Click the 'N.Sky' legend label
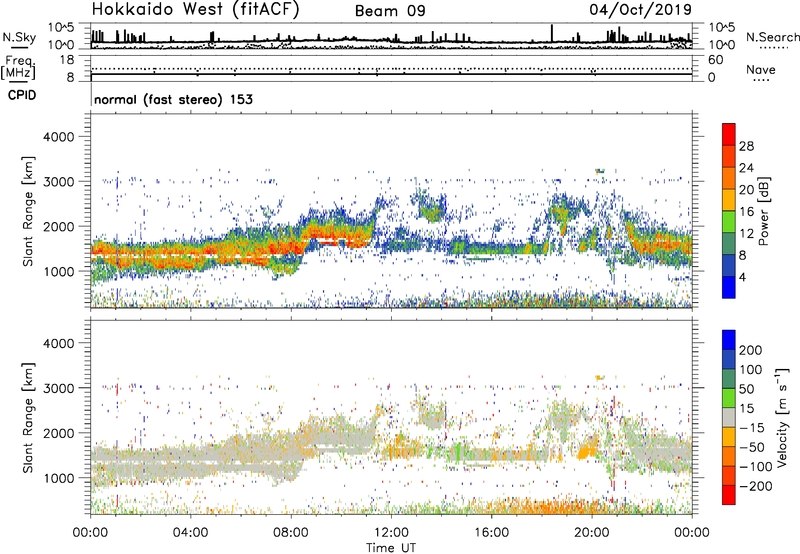 pos(19,37)
